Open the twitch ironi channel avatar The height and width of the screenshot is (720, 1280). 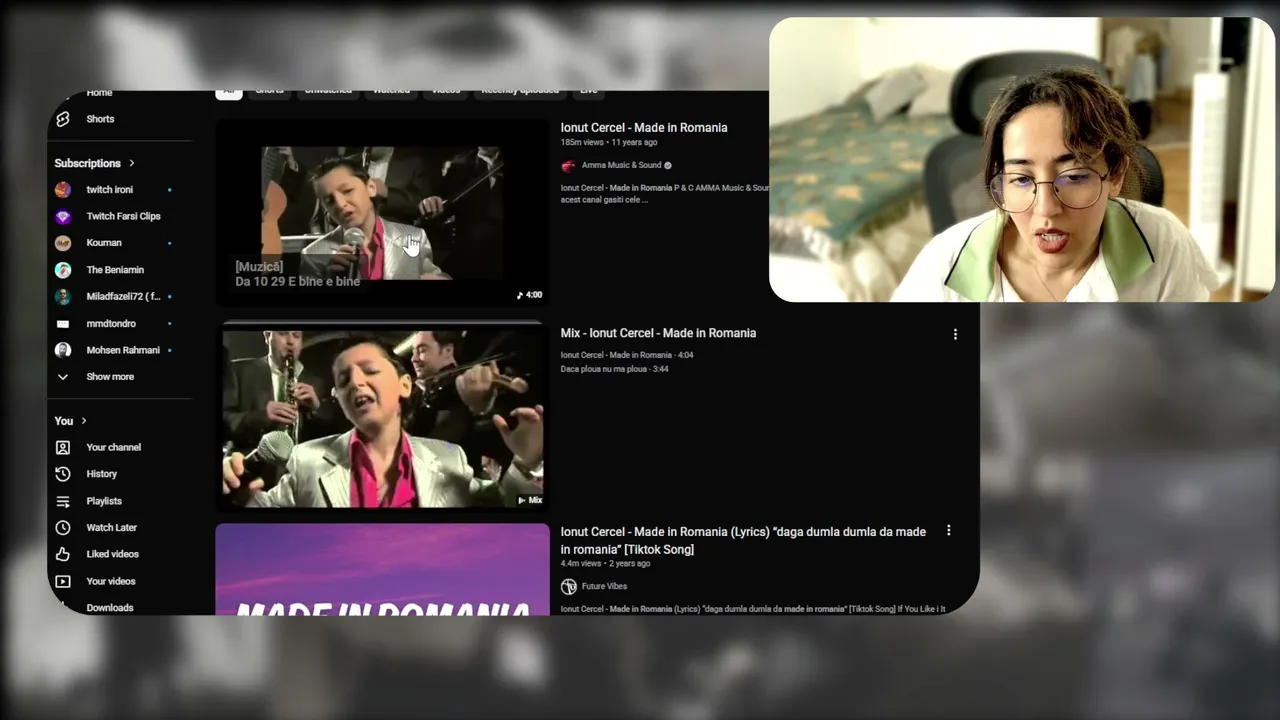click(63, 189)
